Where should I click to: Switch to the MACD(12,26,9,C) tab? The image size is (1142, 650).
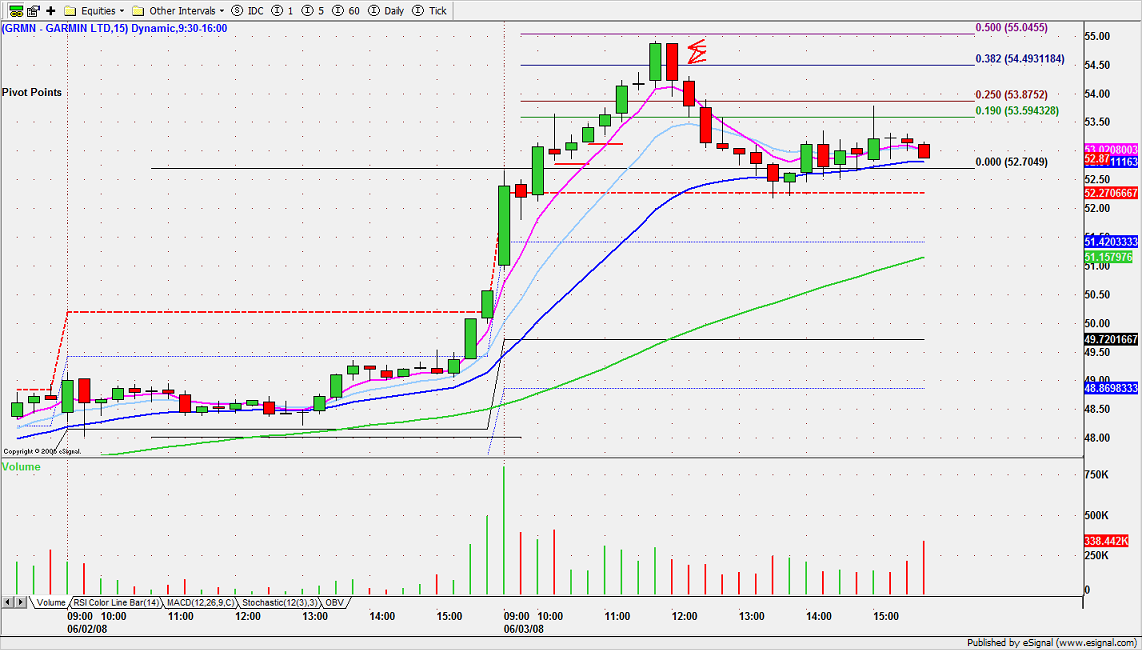[201, 603]
